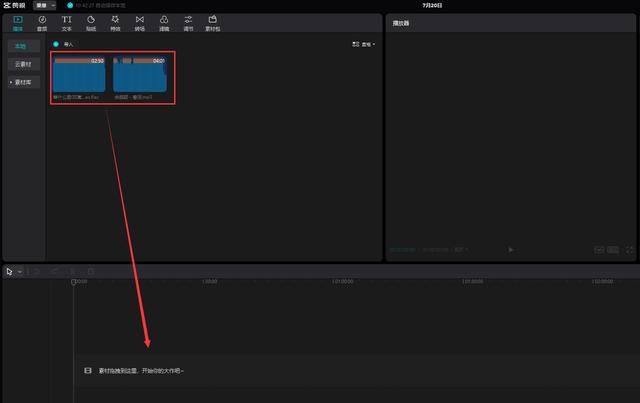Click the playhead at the timeline start

point(73,282)
